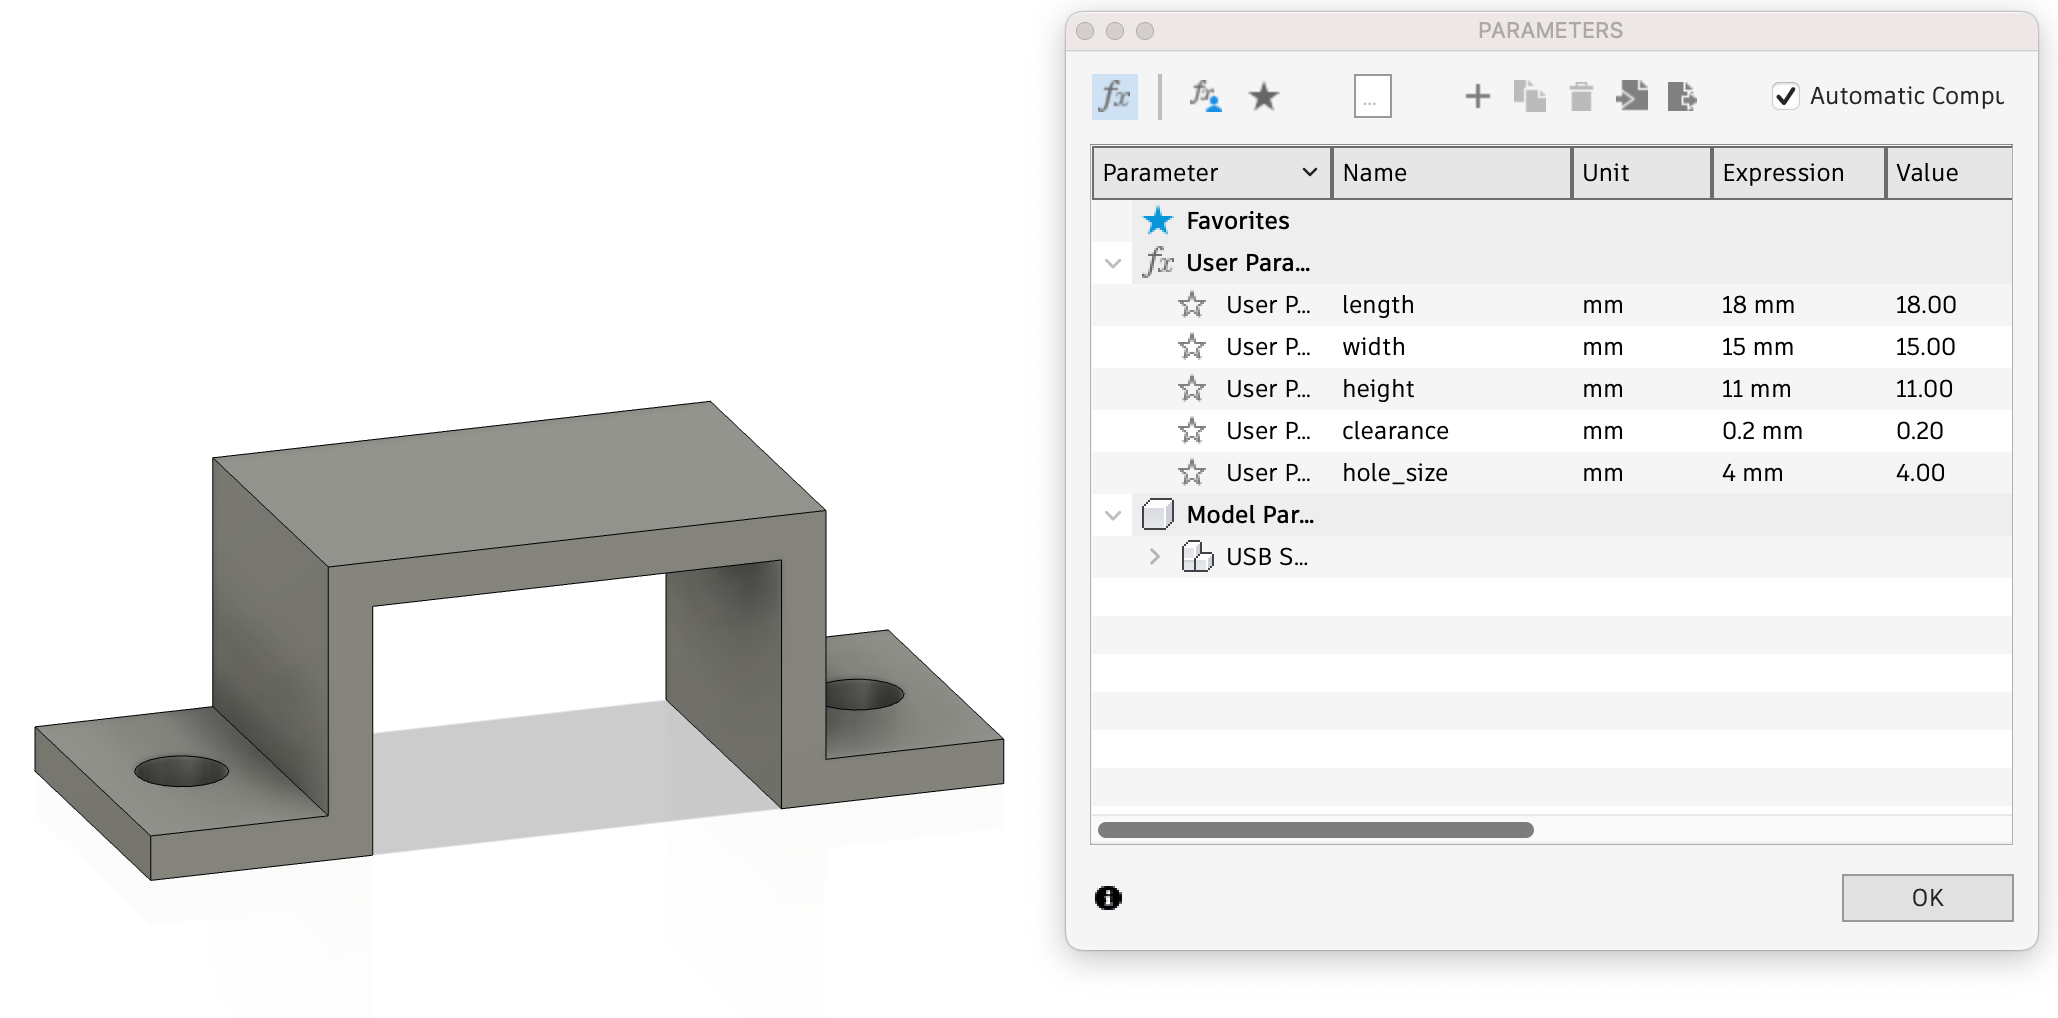2058x1018 pixels.
Task: Click the 0.2 mm clearance expression
Action: tap(1762, 431)
